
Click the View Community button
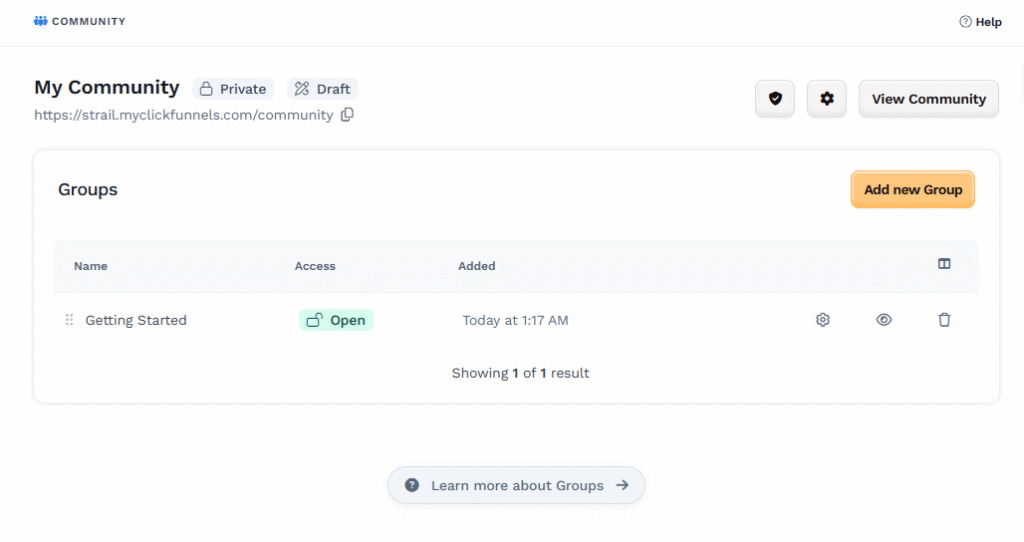click(x=929, y=99)
